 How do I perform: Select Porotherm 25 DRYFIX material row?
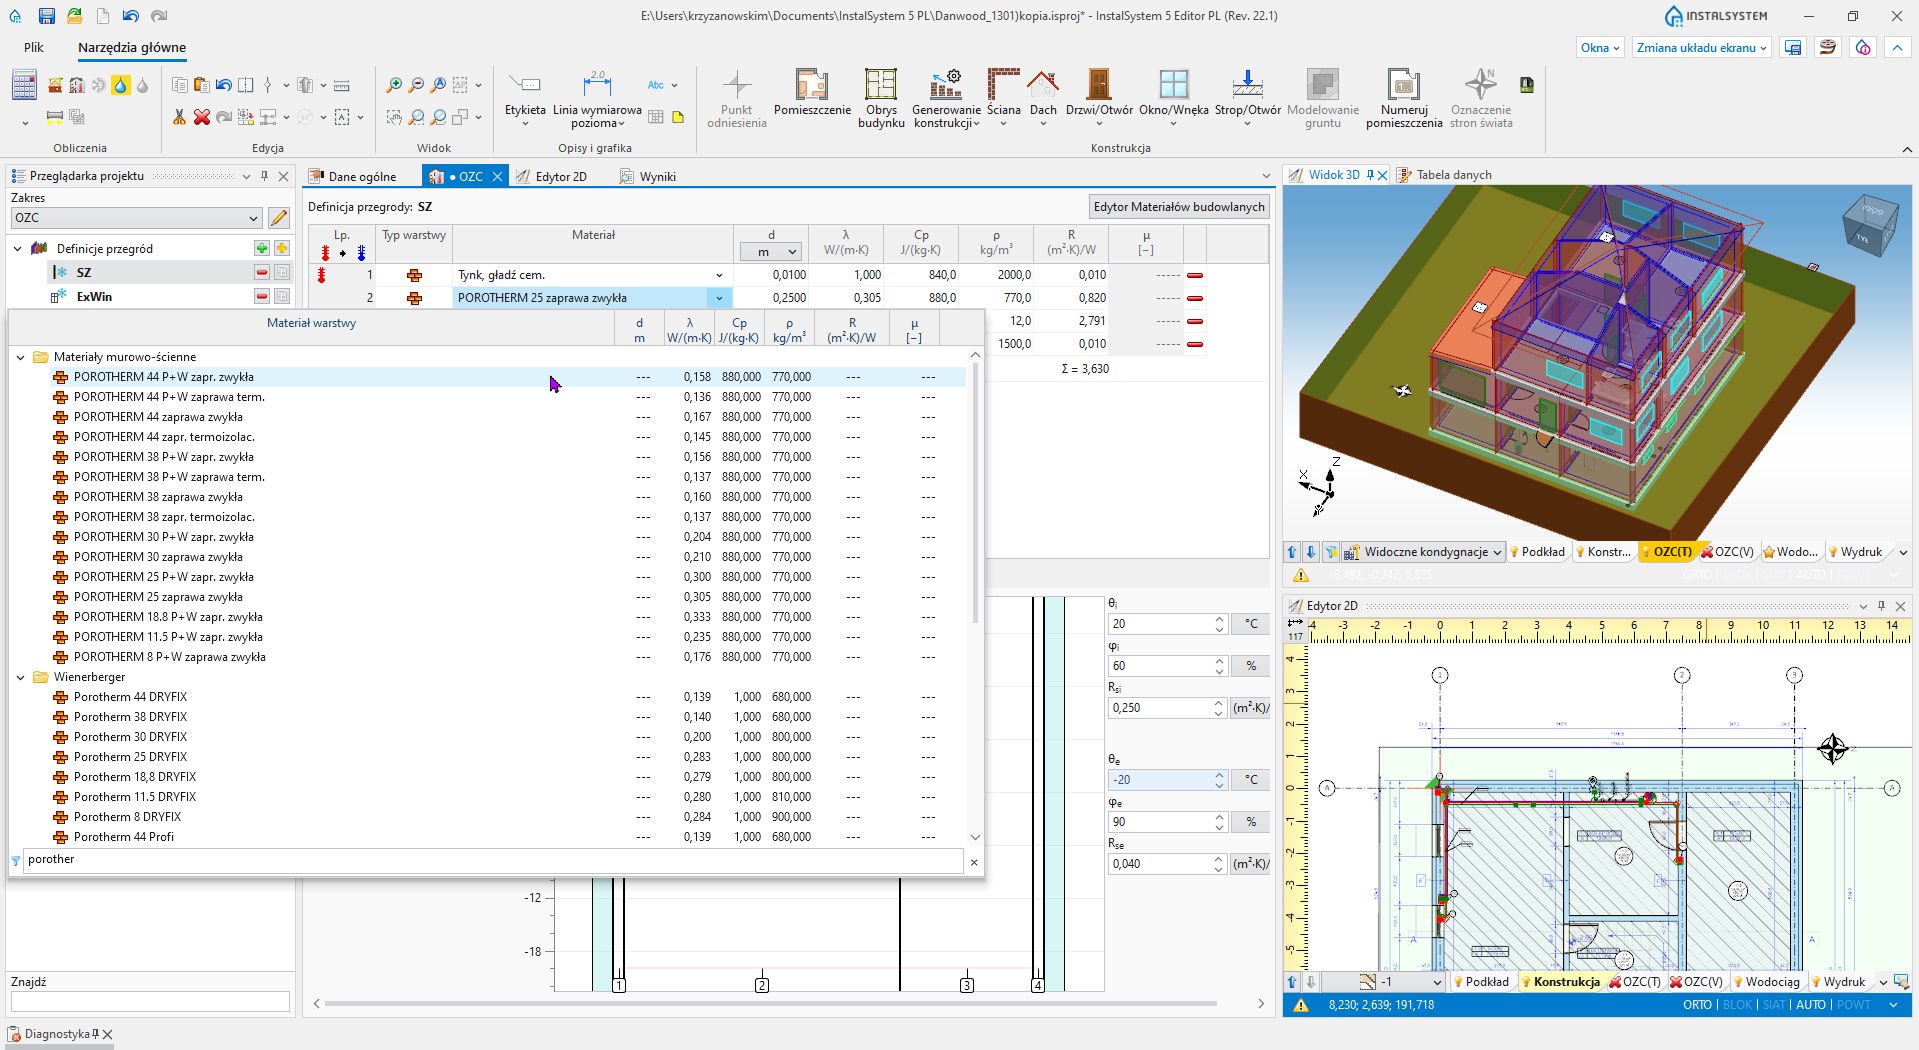(488, 757)
